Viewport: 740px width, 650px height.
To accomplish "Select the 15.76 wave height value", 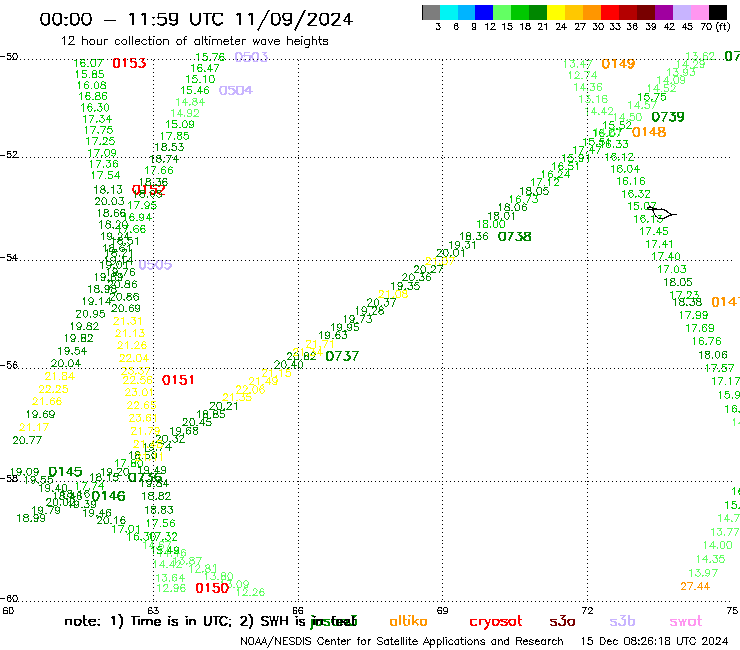I will pos(210,57).
